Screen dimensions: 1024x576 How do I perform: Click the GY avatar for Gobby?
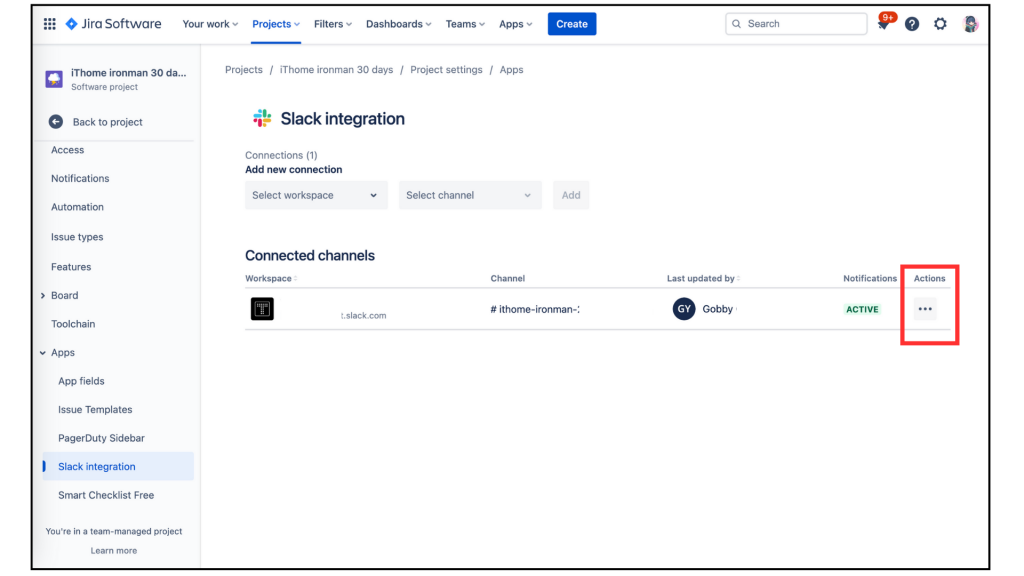(684, 309)
